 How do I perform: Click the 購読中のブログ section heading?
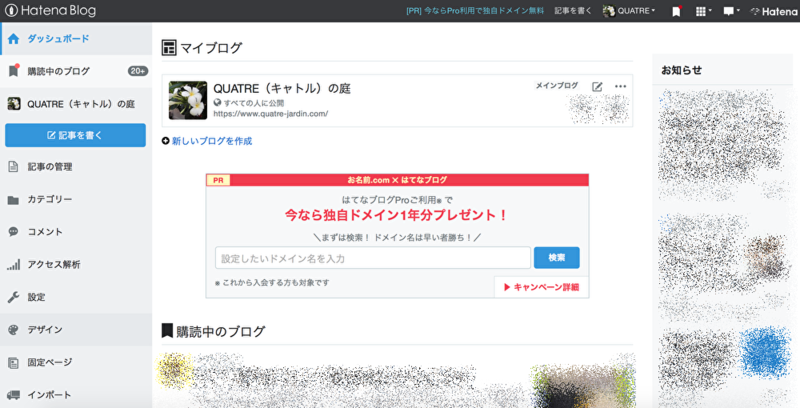click(x=221, y=331)
